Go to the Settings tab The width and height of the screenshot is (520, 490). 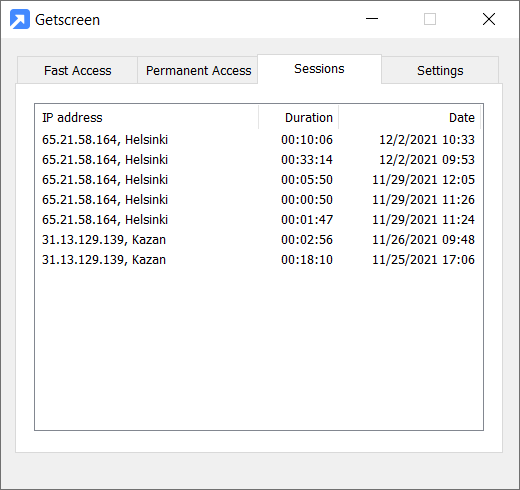tap(440, 70)
